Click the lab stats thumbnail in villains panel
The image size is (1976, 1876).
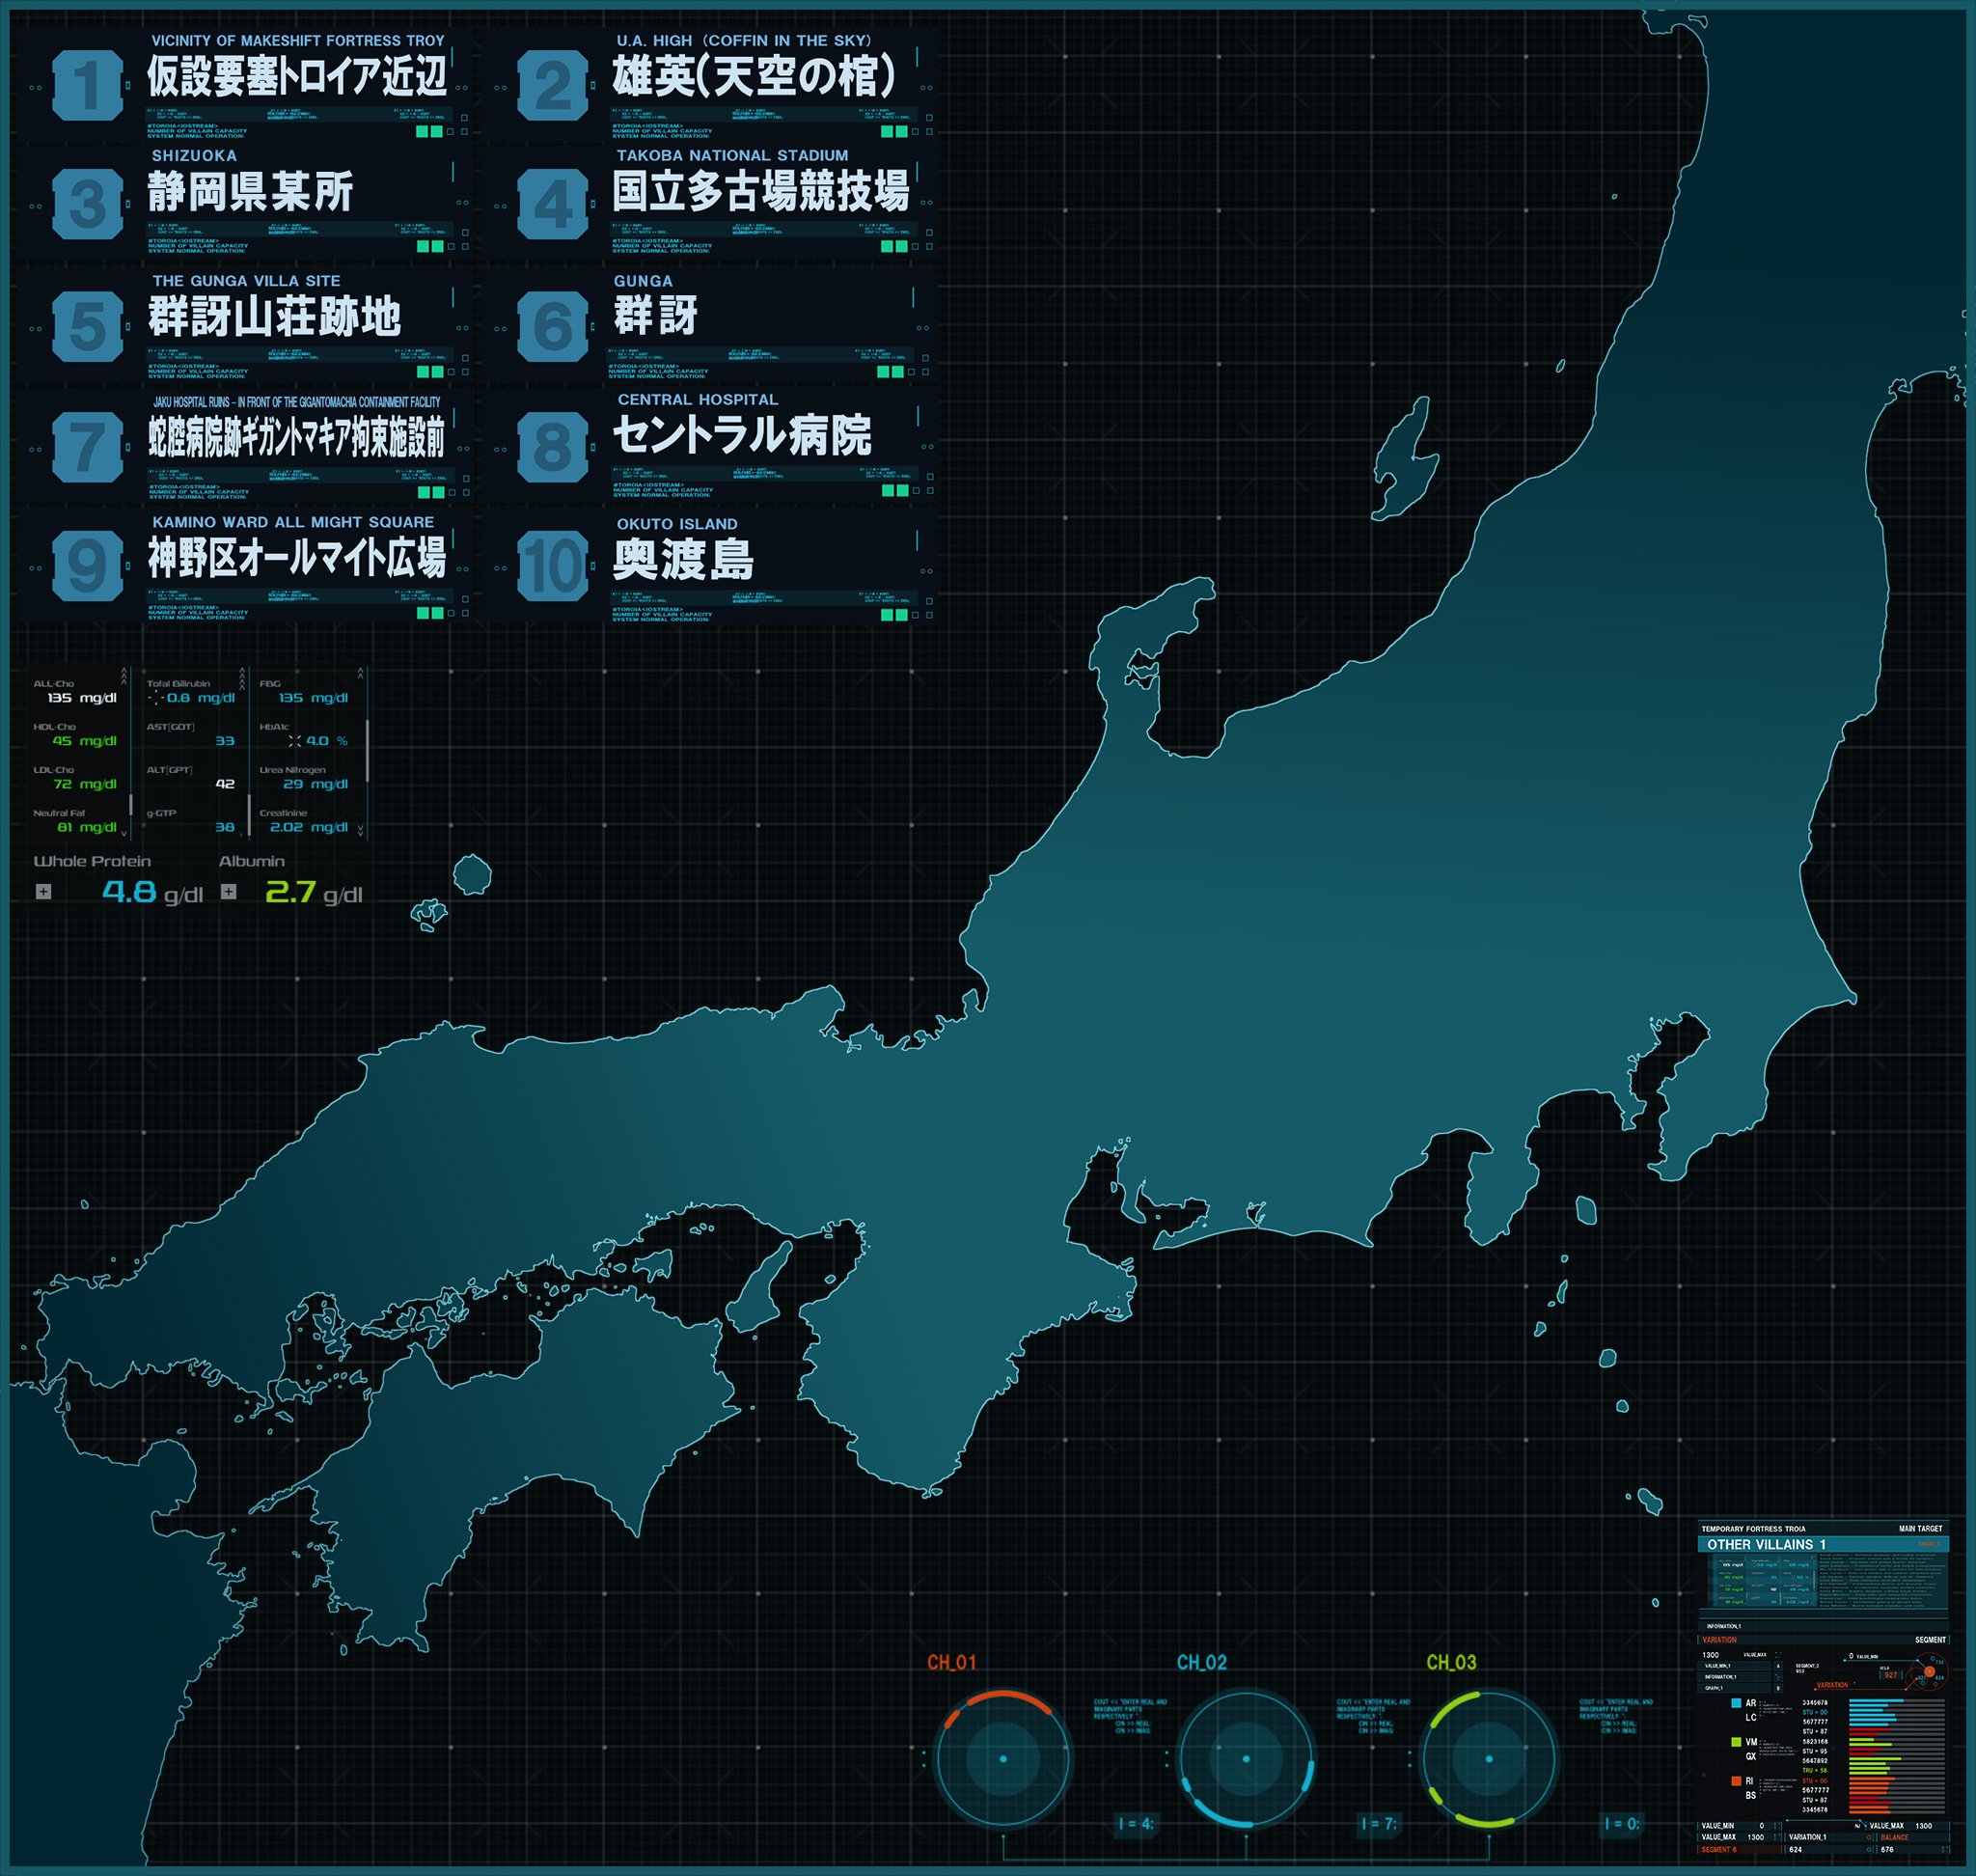click(x=1765, y=1581)
